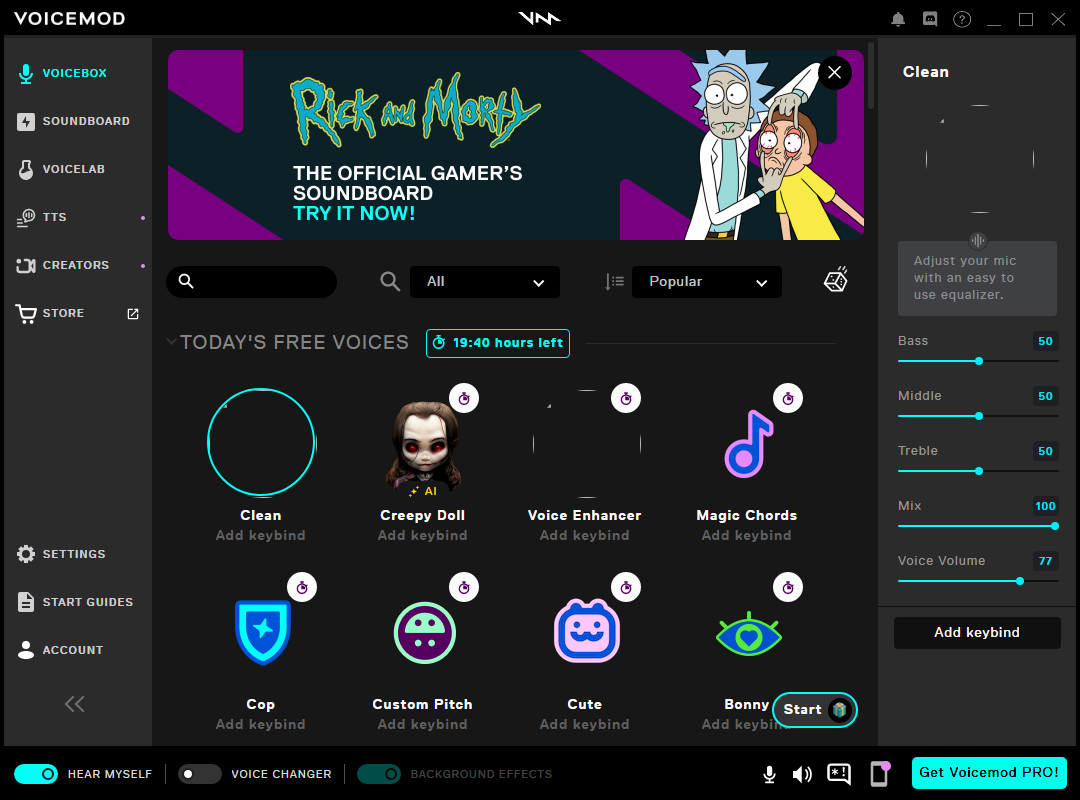The width and height of the screenshot is (1080, 800).
Task: Click the 19:40 hours left timer badge
Action: 498,343
